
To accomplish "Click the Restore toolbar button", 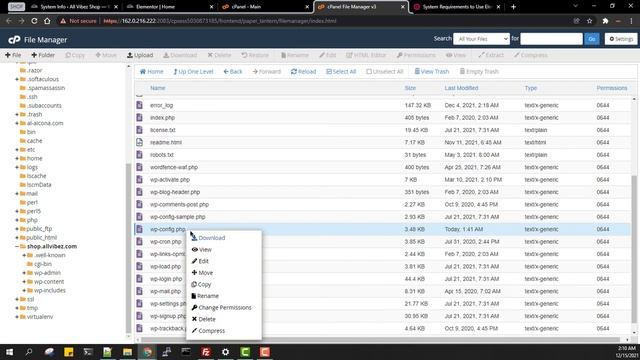I will click(255, 55).
